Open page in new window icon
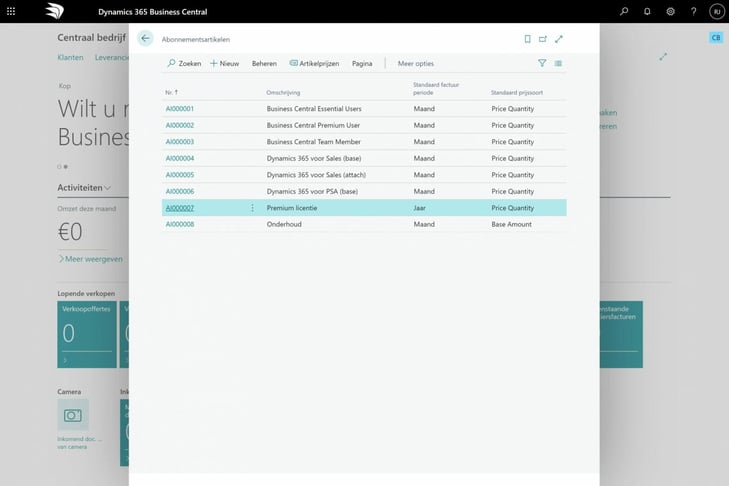 point(543,39)
